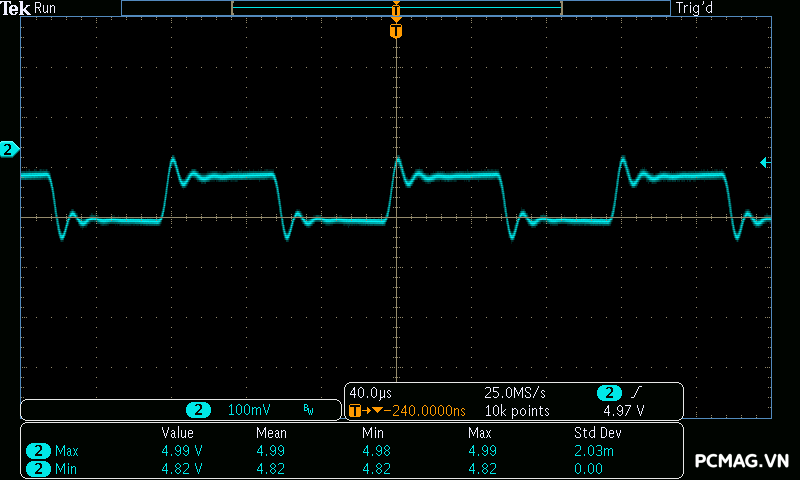Image resolution: width=800 pixels, height=480 pixels.
Task: Click the trigger source channel 2 badge
Action: 609,393
